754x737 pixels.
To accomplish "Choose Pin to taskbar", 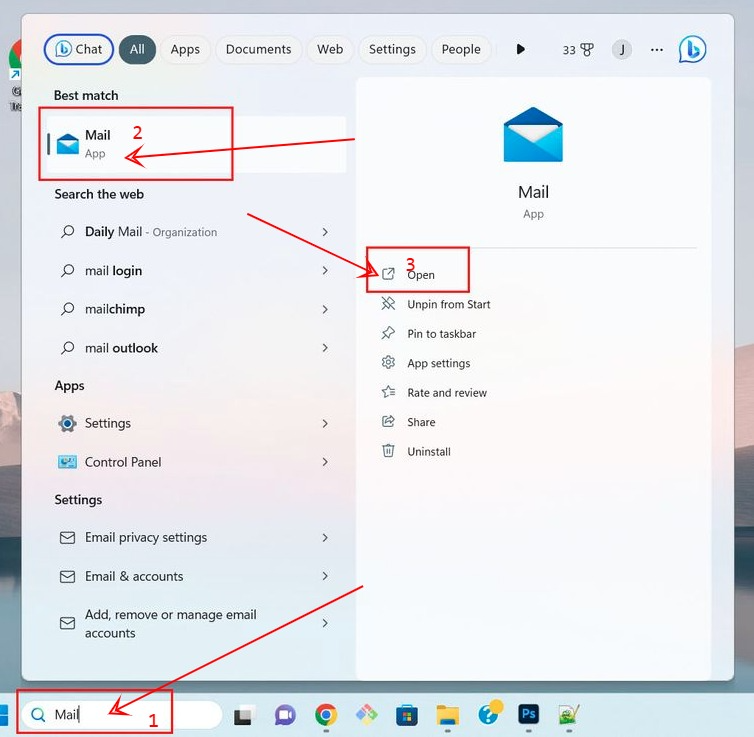I will (x=428, y=334).
